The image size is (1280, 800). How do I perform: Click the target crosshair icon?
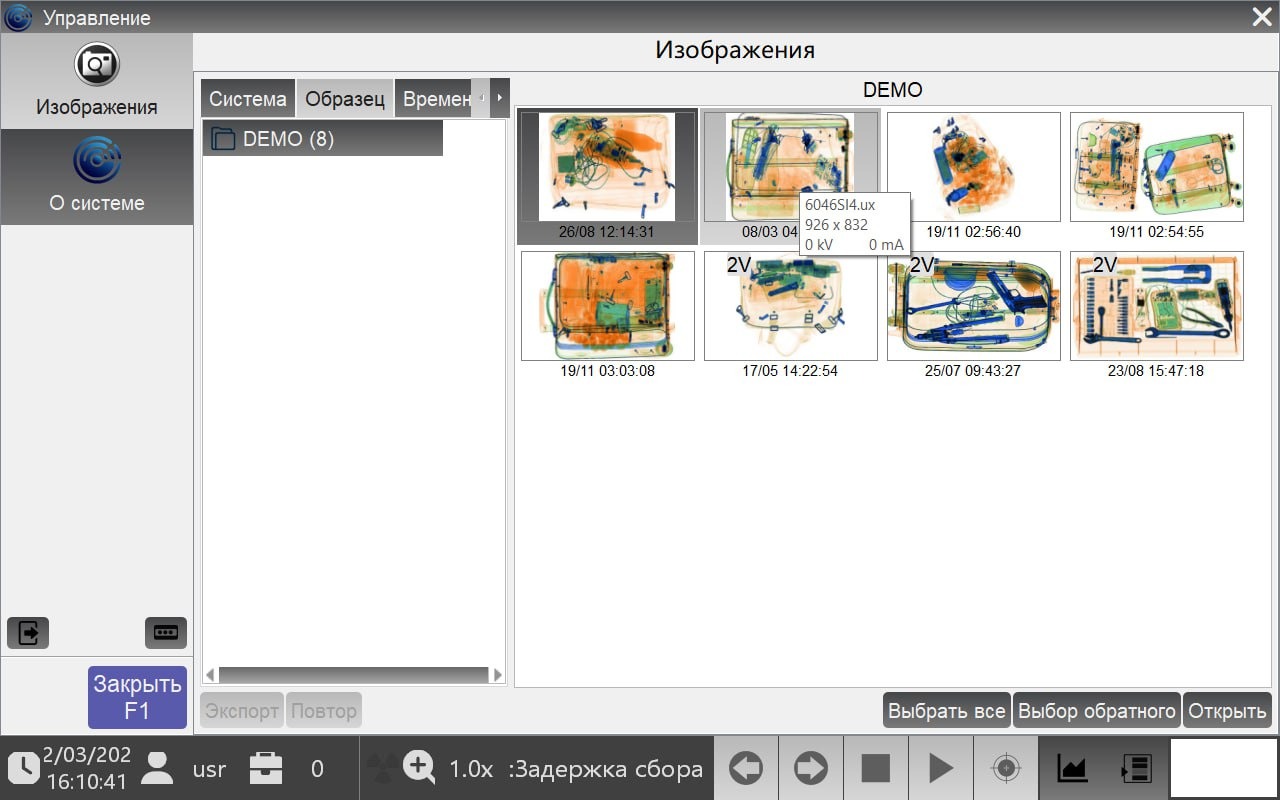pyautogui.click(x=1006, y=768)
